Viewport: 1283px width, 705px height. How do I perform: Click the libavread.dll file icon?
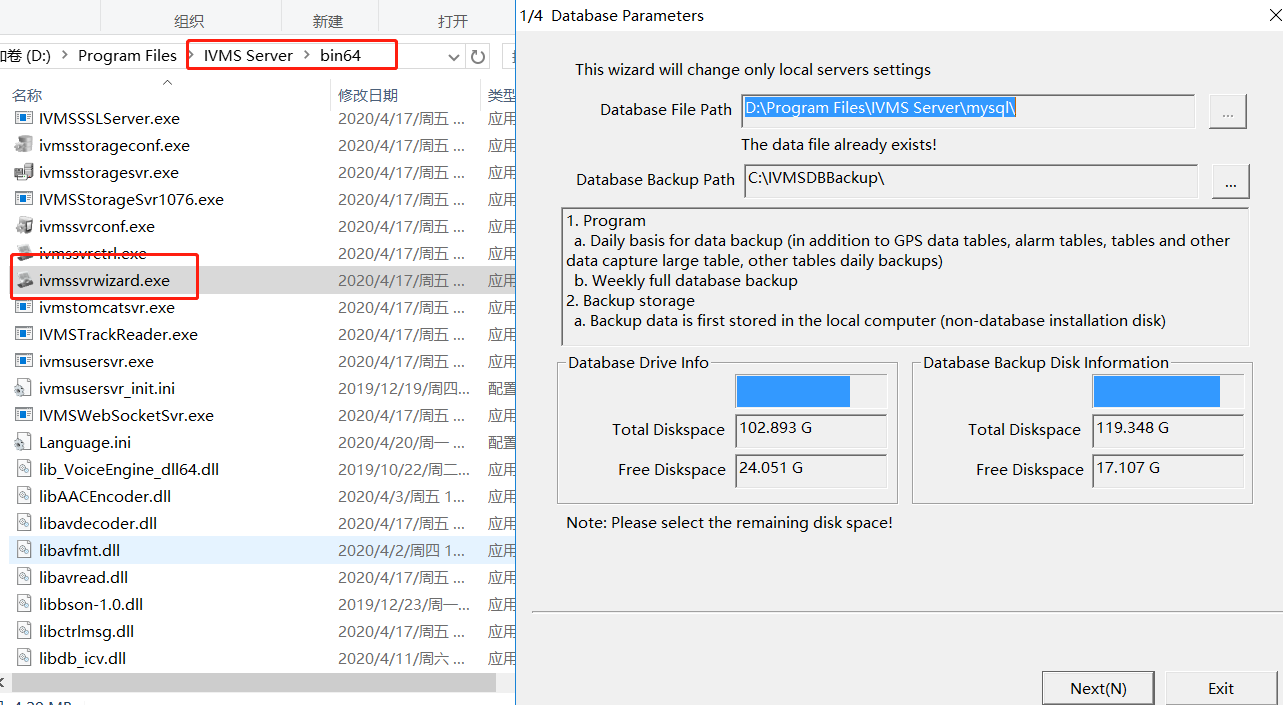click(x=24, y=577)
